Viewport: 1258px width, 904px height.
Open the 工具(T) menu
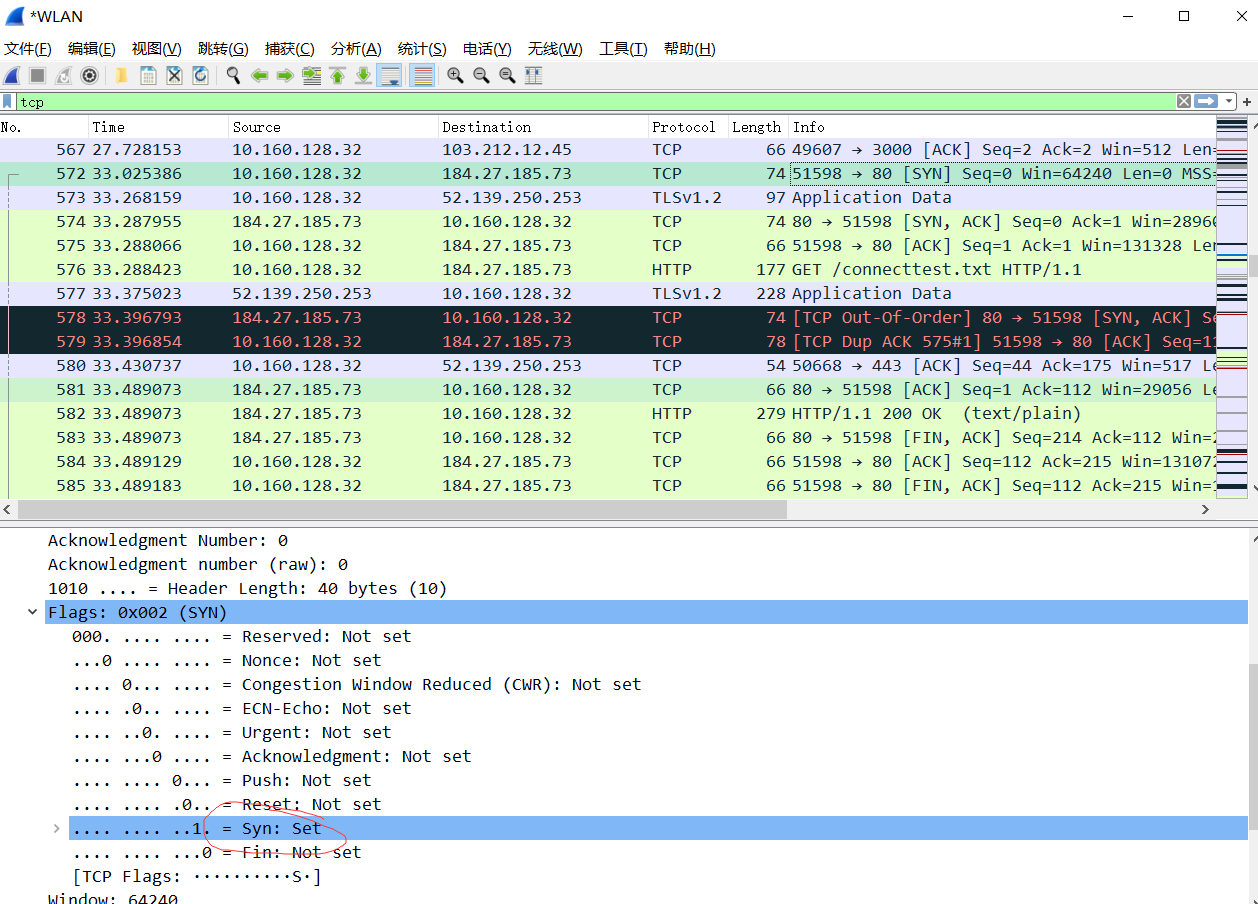point(623,49)
